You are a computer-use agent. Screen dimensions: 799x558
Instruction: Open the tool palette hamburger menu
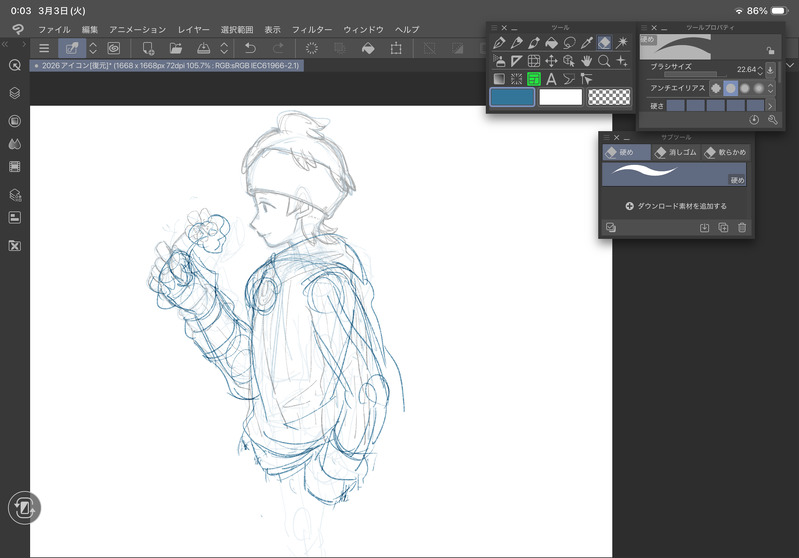tap(493, 27)
